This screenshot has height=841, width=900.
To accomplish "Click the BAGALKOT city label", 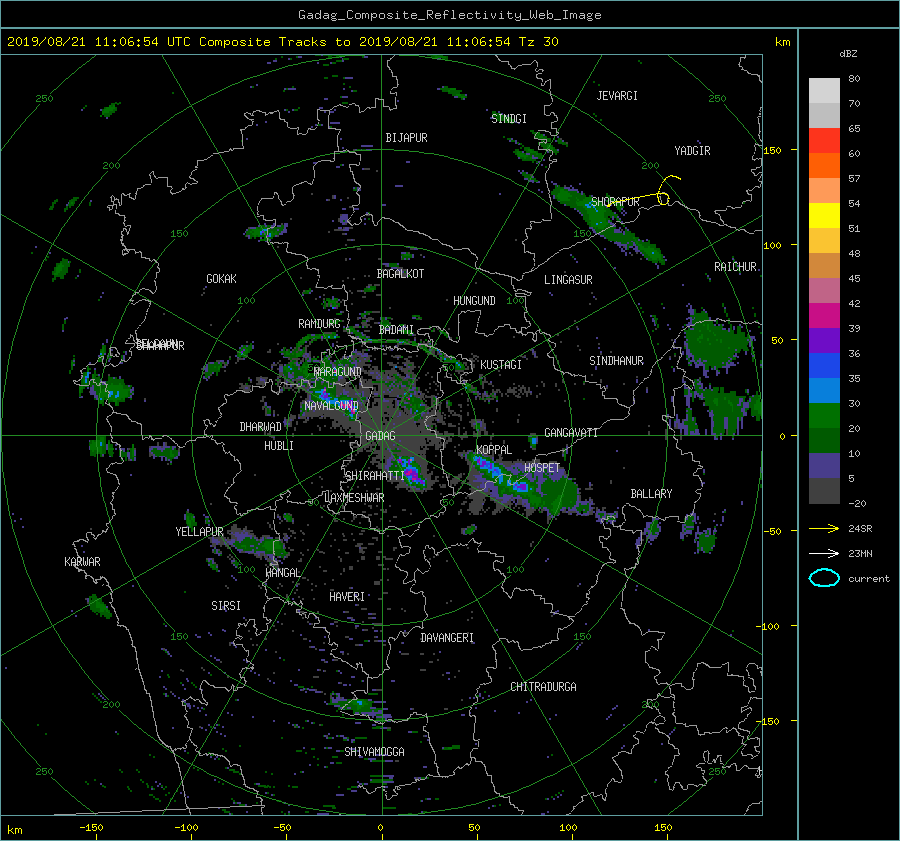I will (400, 274).
